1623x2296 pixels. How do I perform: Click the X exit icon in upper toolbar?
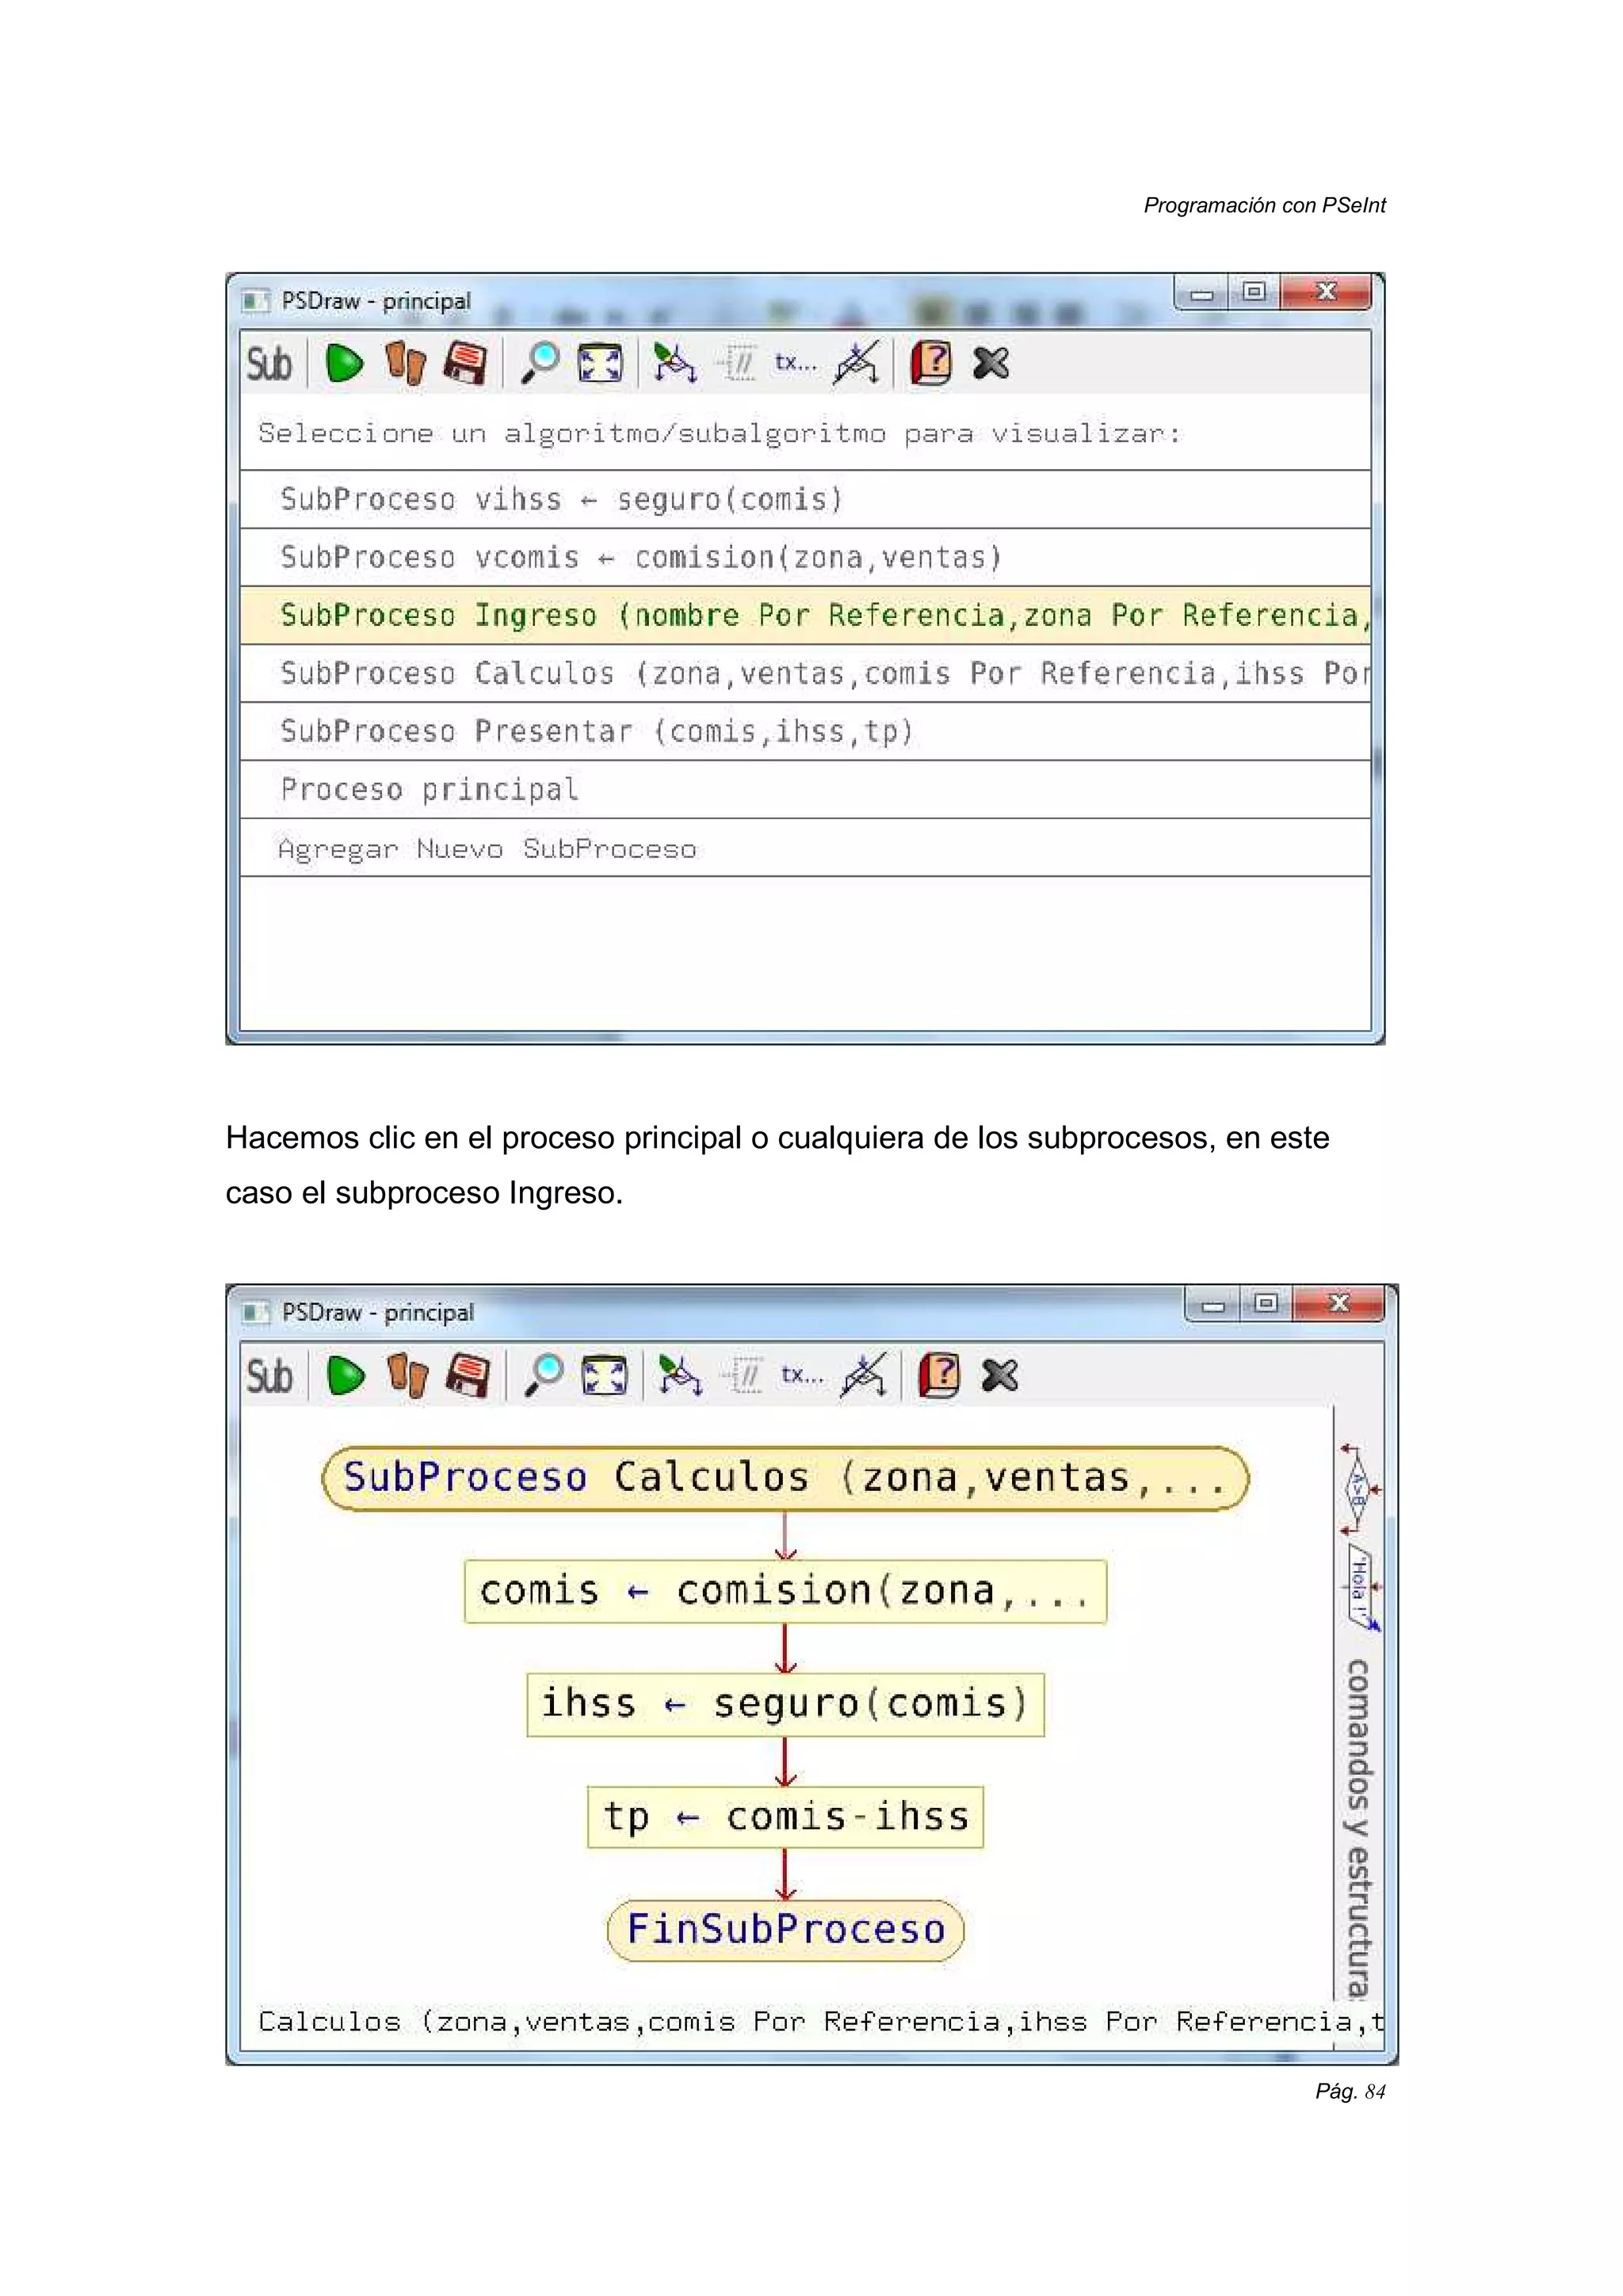(991, 363)
